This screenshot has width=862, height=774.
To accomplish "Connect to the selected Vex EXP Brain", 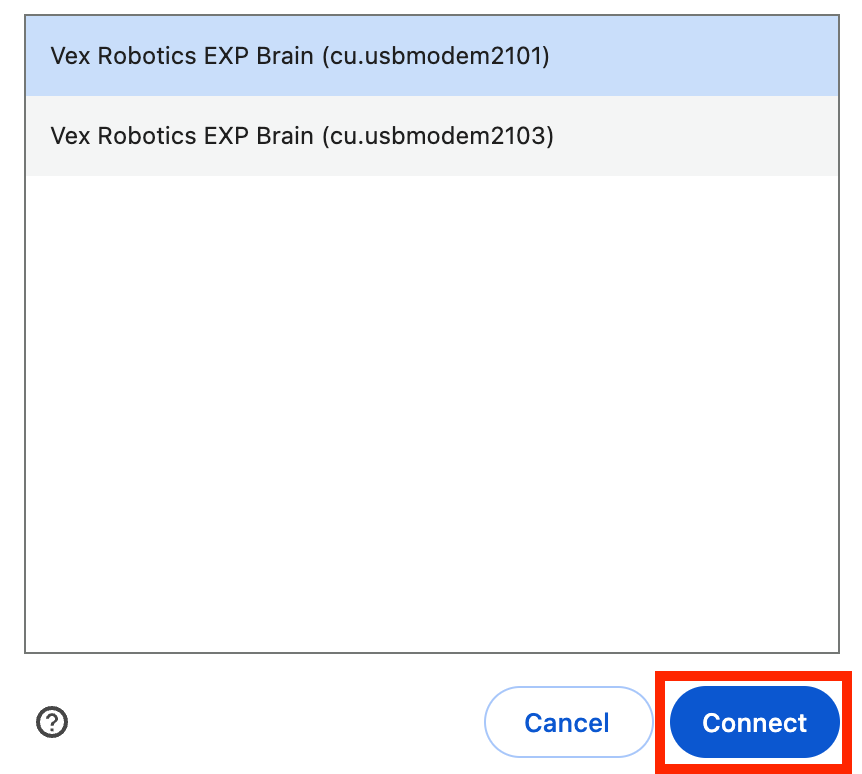I will pos(754,722).
